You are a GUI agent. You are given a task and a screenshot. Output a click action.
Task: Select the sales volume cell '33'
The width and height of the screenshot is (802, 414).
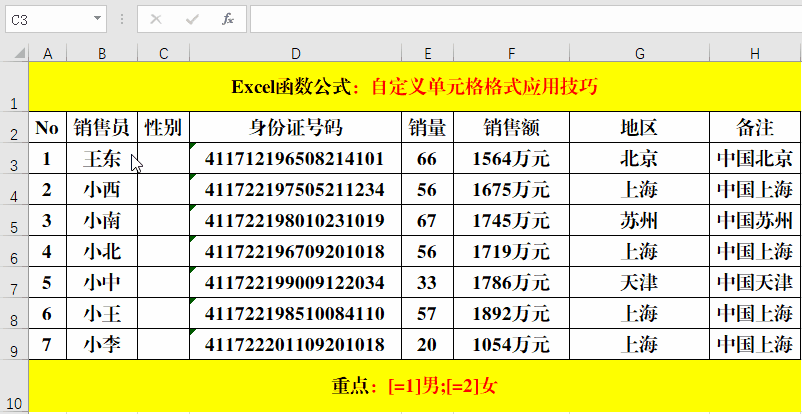point(428,282)
